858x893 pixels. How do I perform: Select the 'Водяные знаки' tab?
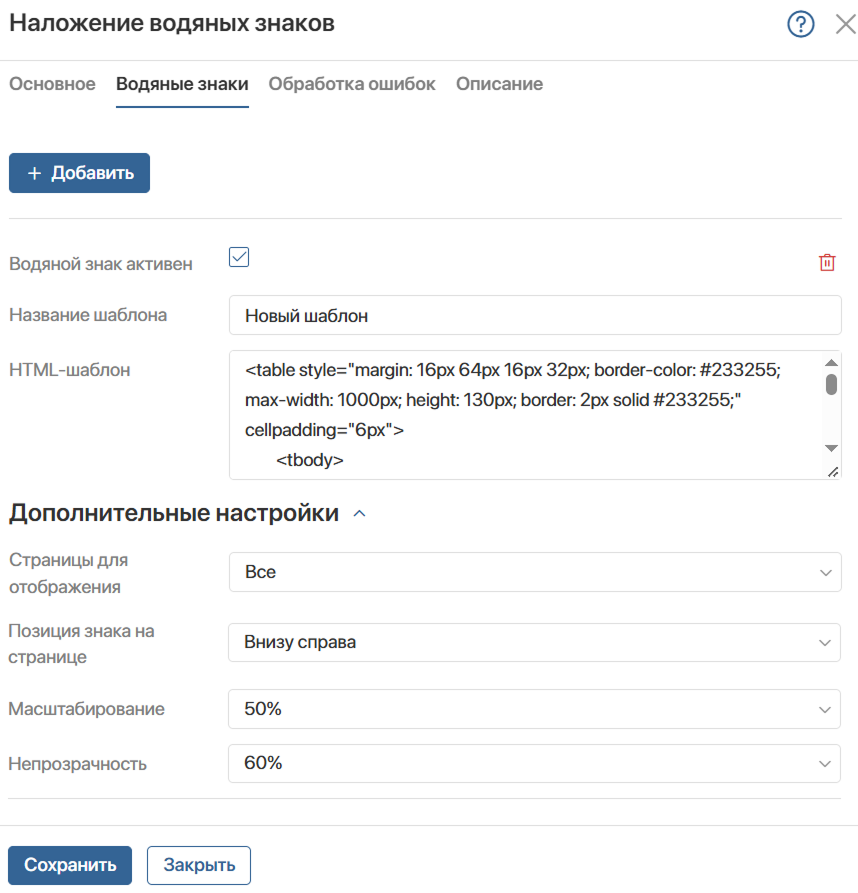[x=182, y=84]
